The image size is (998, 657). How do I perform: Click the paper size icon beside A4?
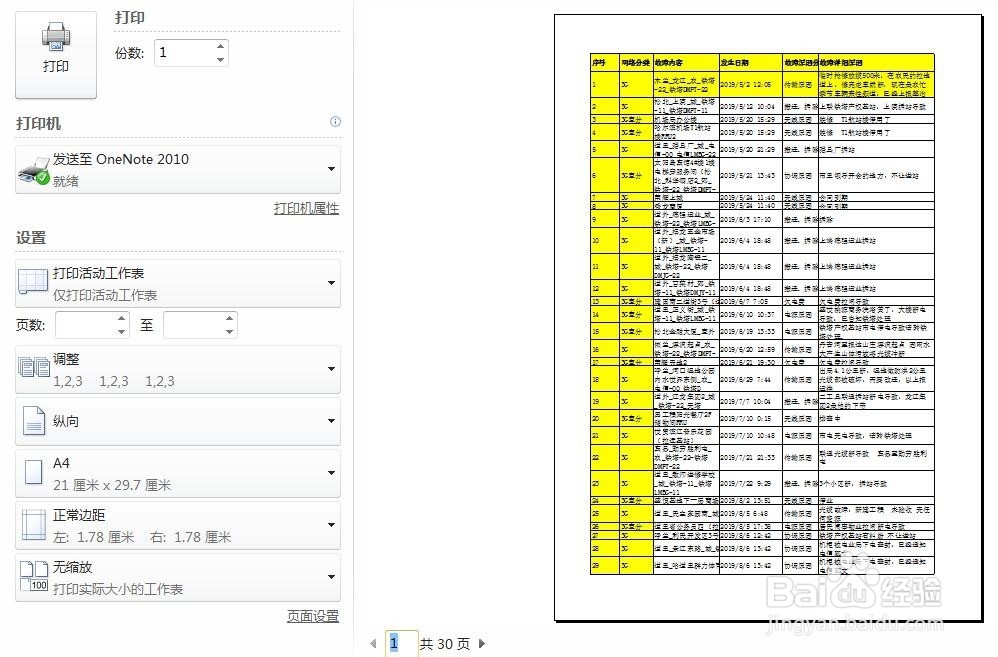[x=33, y=472]
